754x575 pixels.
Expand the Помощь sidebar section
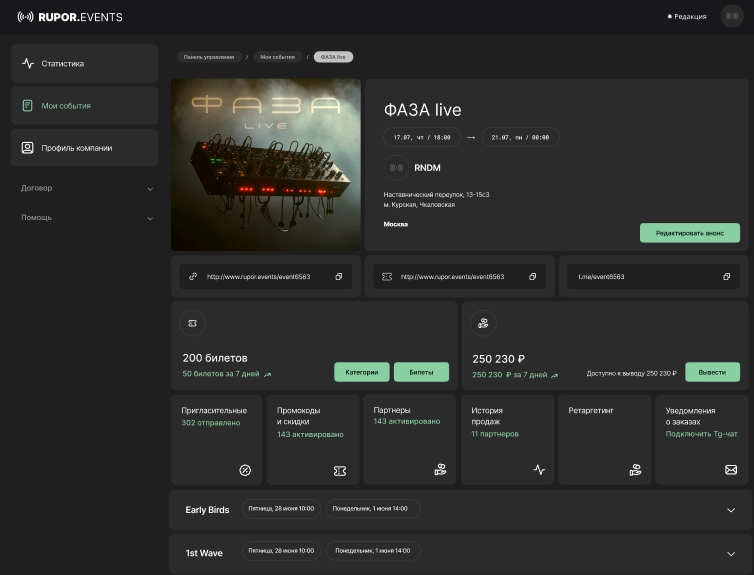tap(150, 218)
